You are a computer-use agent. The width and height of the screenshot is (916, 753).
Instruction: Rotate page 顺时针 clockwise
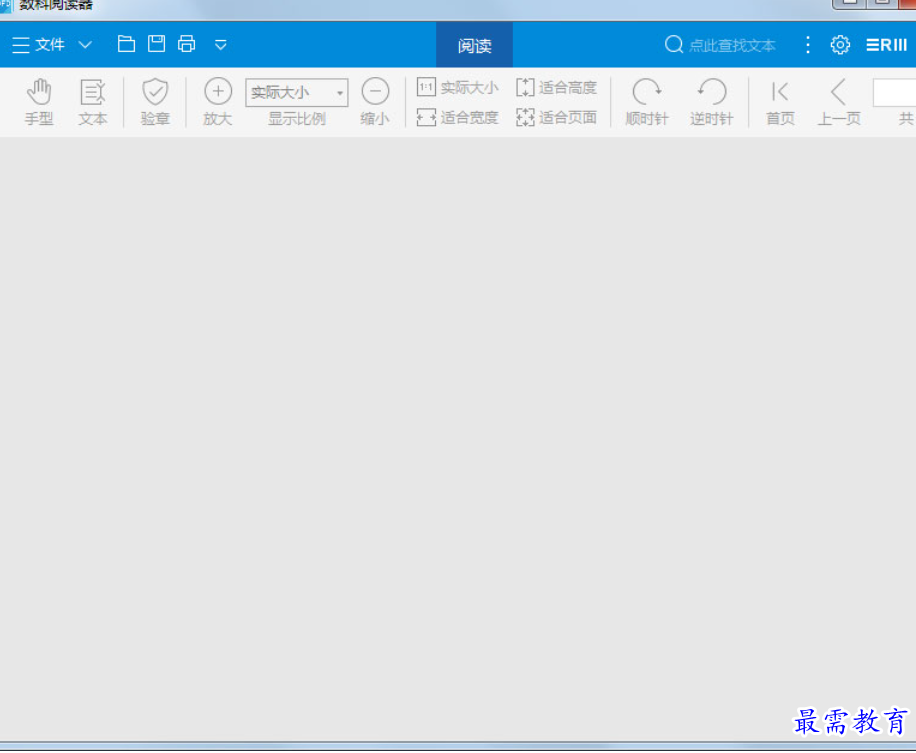tap(647, 102)
